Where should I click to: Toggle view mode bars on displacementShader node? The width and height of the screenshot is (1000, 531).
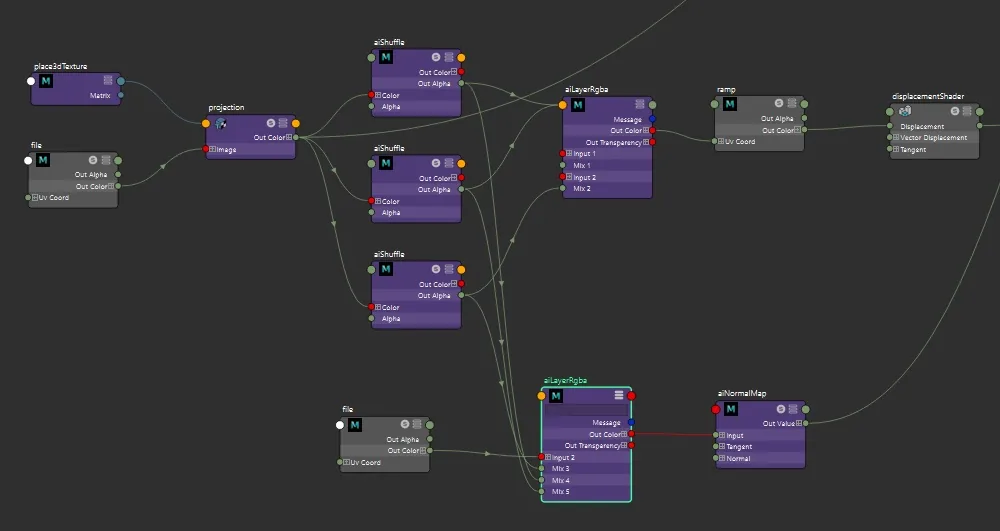(967, 111)
